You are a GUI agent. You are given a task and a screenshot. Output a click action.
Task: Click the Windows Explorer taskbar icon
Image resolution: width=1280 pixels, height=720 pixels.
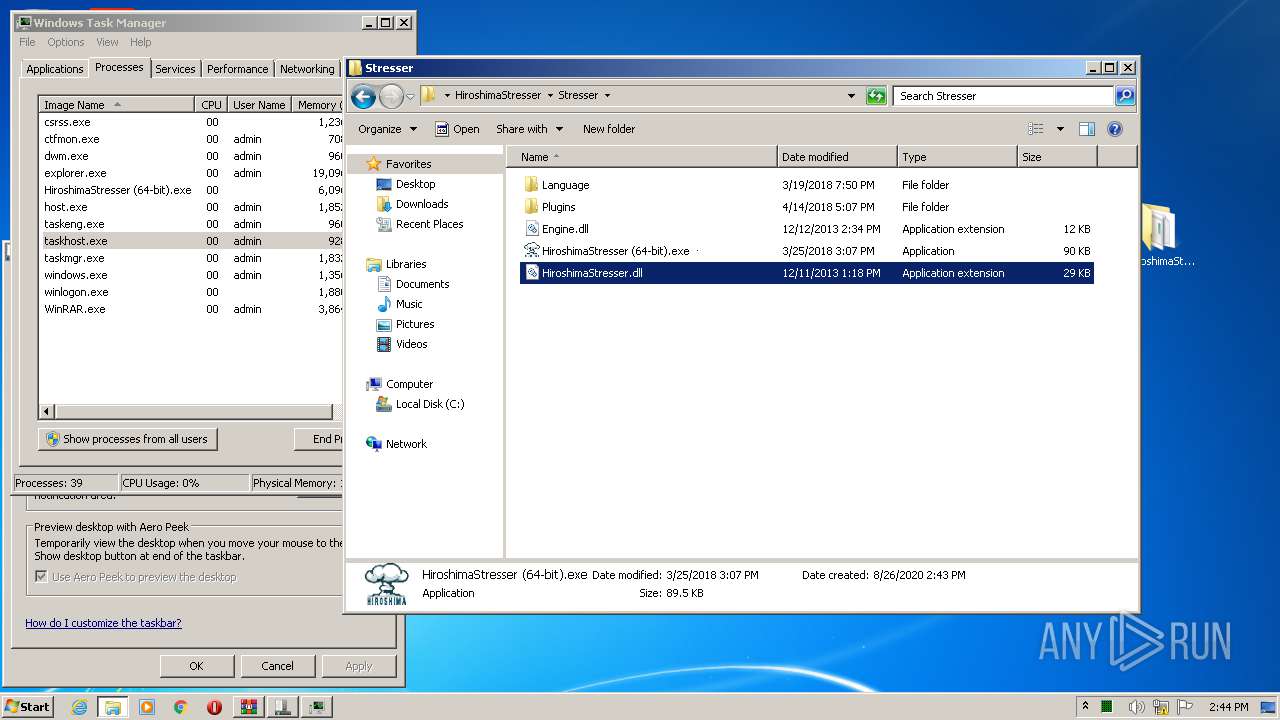(x=112, y=706)
